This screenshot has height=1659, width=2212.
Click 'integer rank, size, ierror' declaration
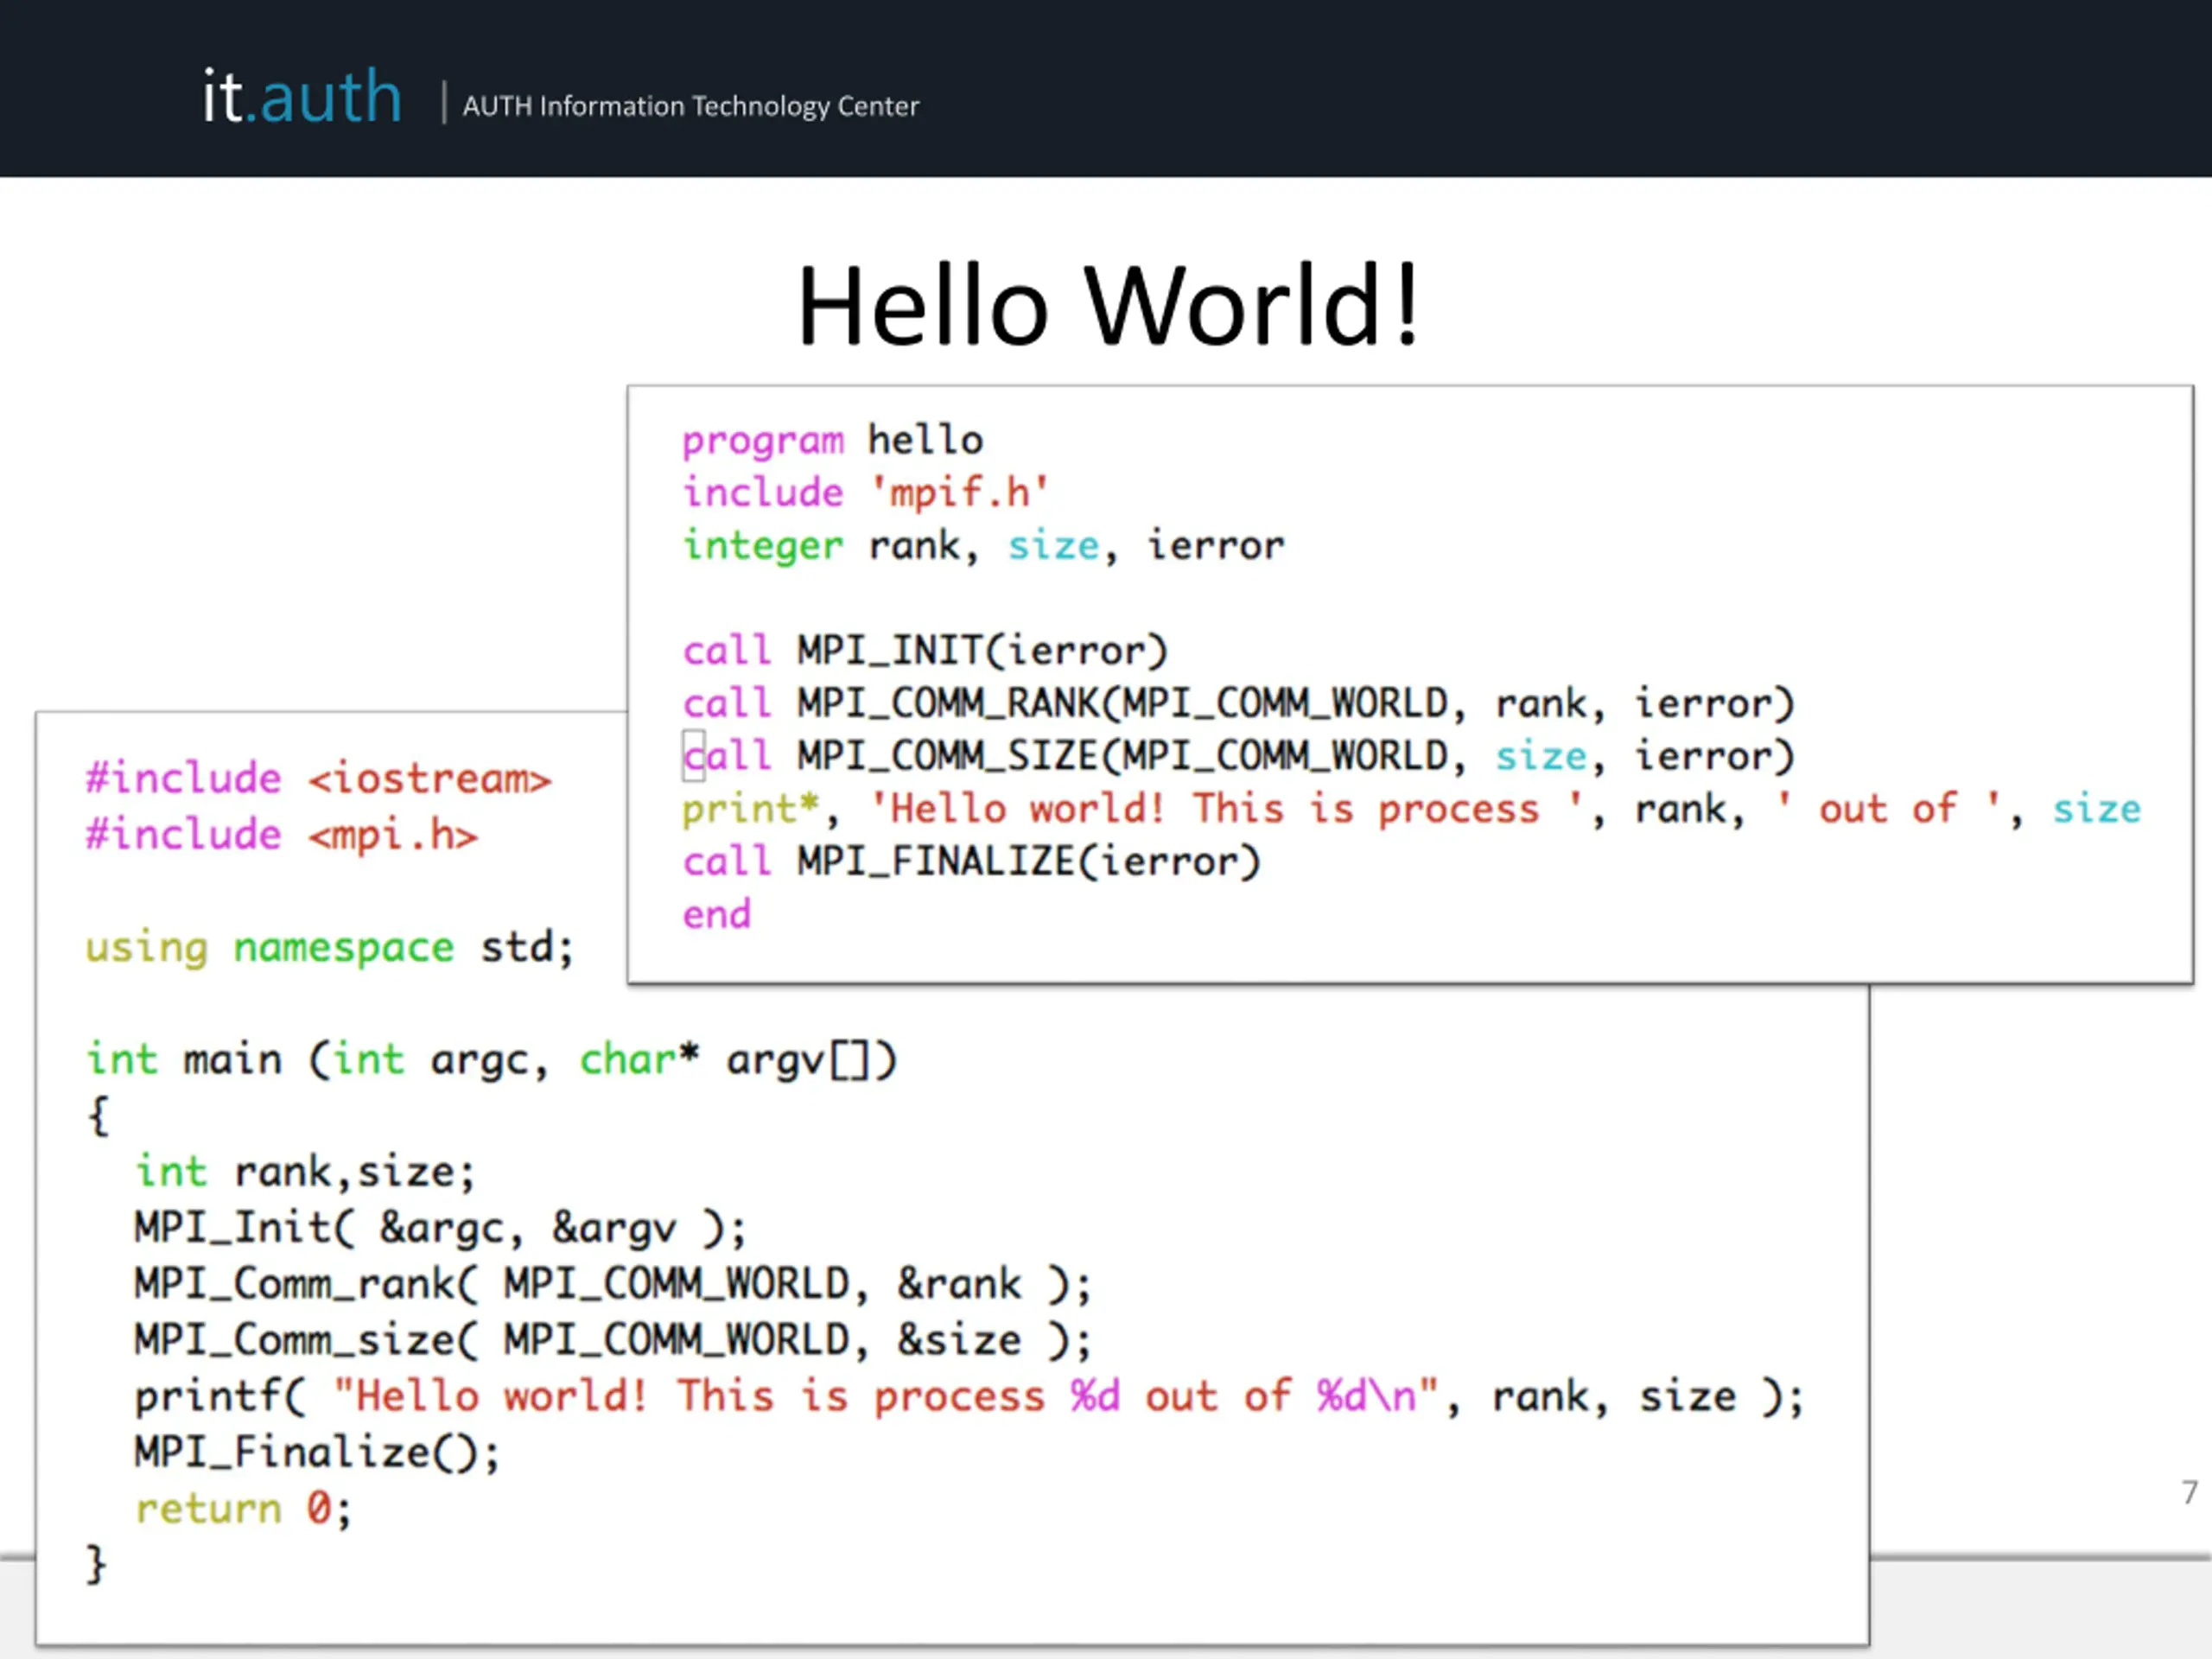pos(983,546)
